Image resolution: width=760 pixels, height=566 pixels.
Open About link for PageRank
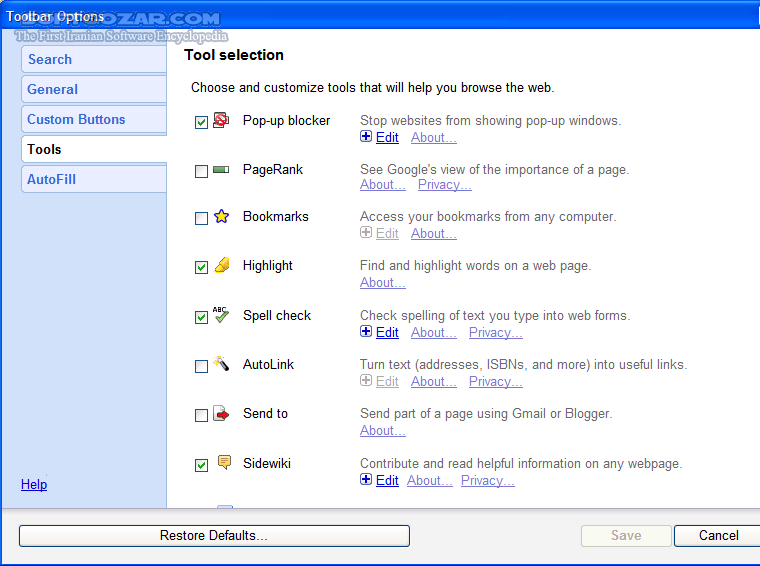[x=383, y=185]
